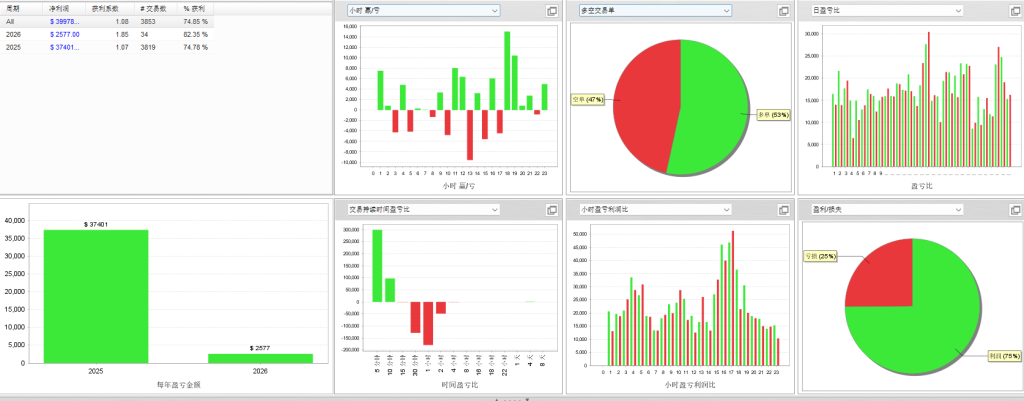Click the 获利系数 column header
This screenshot has width=1024, height=401.
105,8
